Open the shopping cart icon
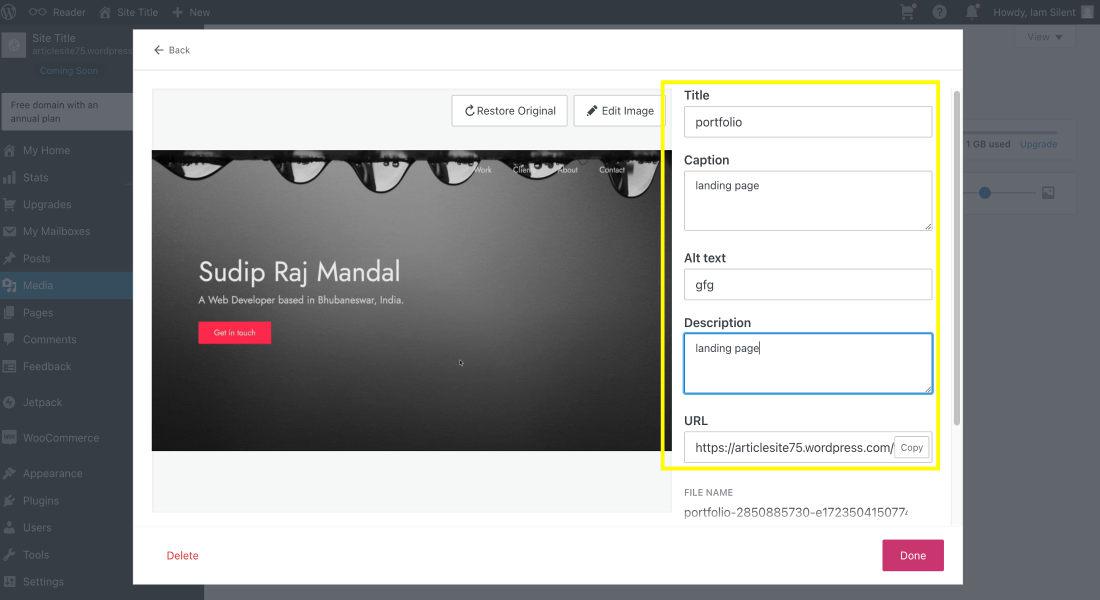The height and width of the screenshot is (600, 1100). coord(908,12)
